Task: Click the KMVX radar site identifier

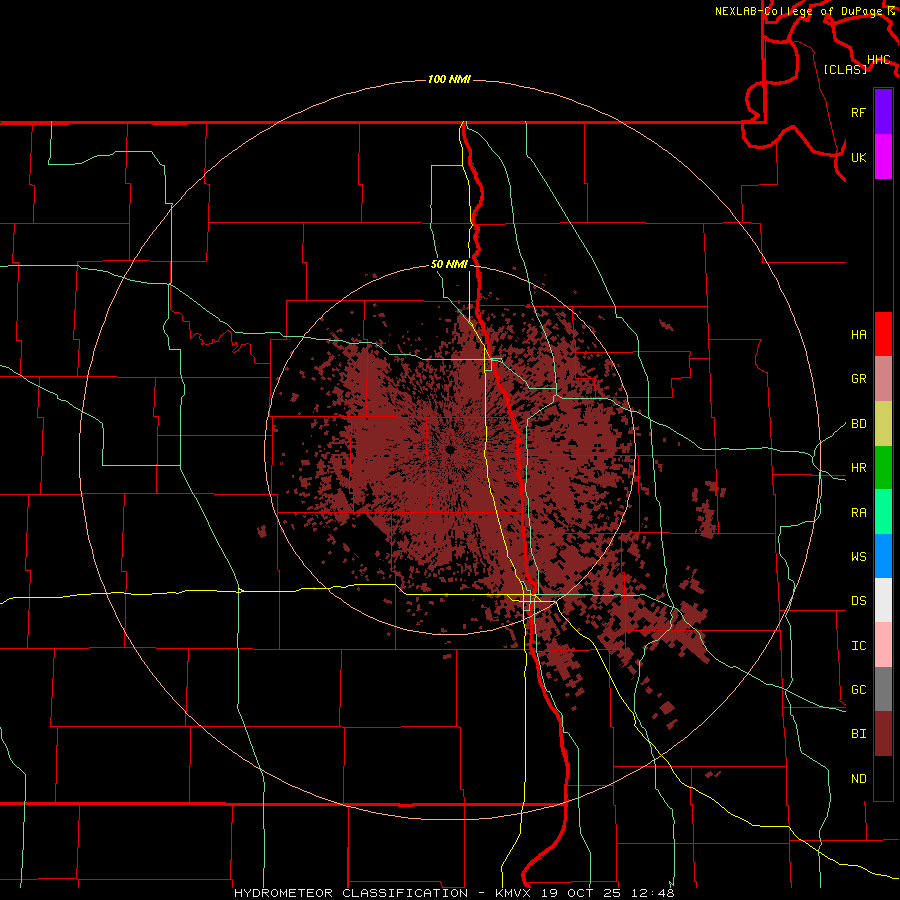Action: pyautogui.click(x=514, y=893)
